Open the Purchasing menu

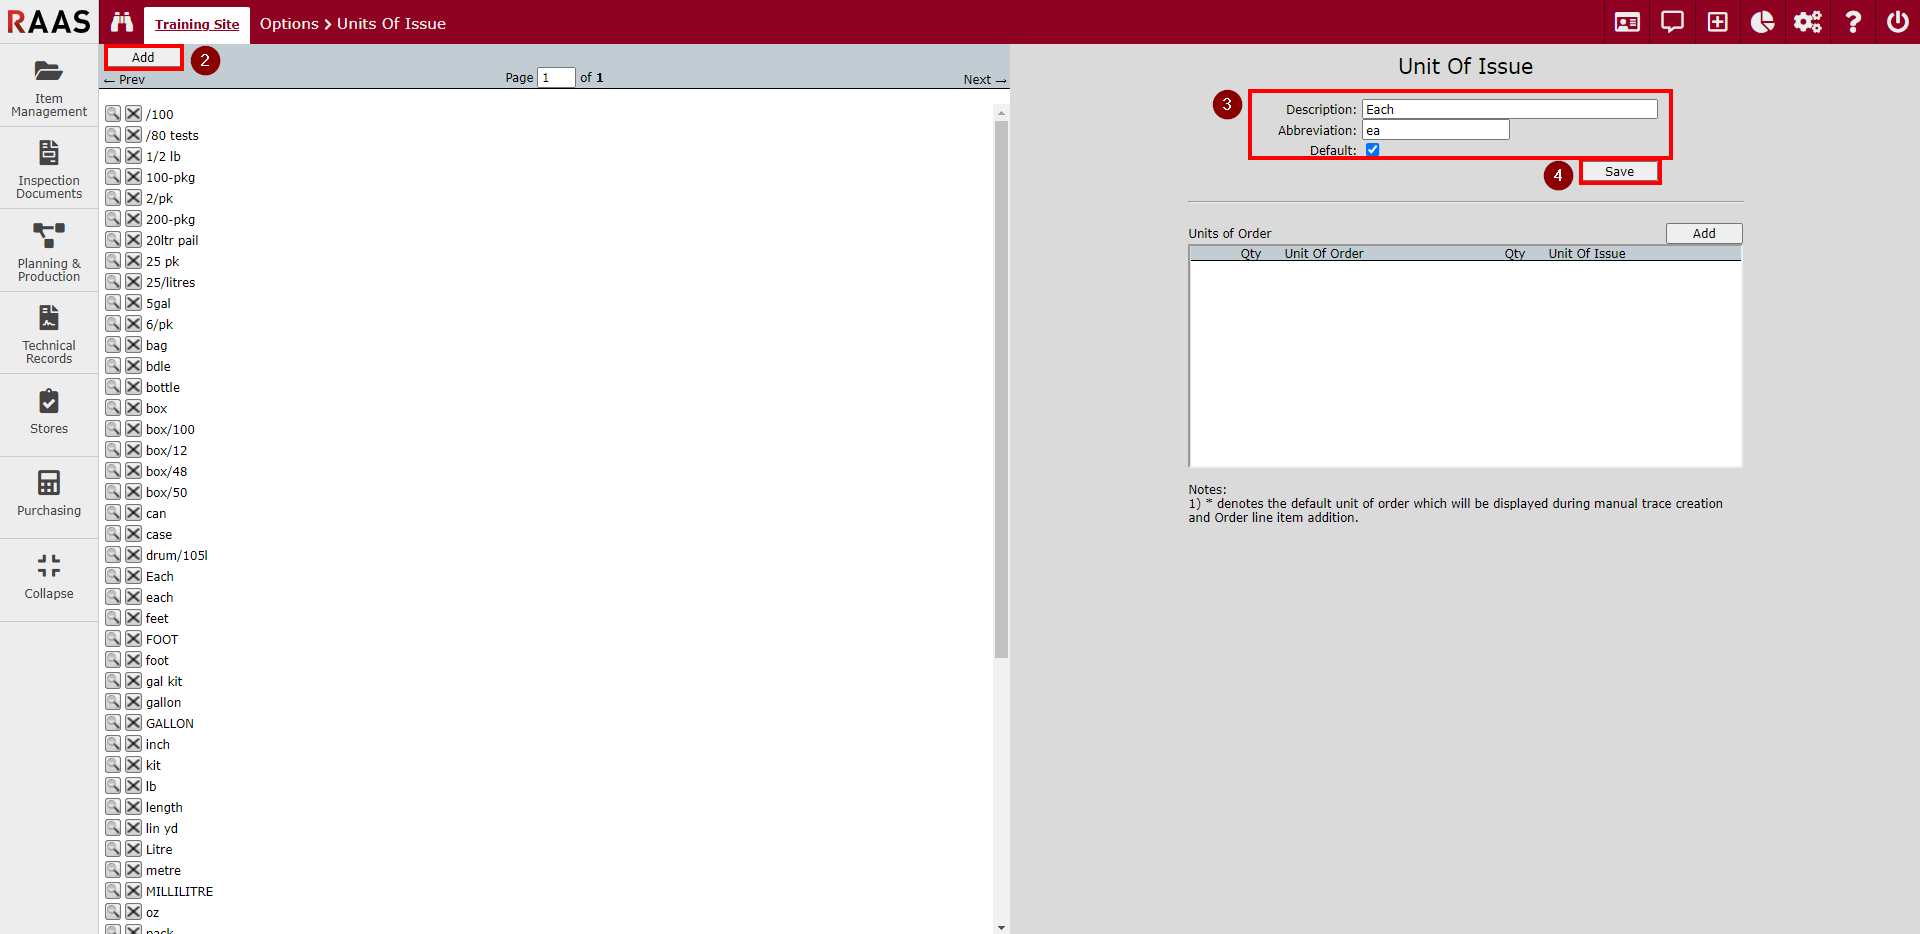49,494
